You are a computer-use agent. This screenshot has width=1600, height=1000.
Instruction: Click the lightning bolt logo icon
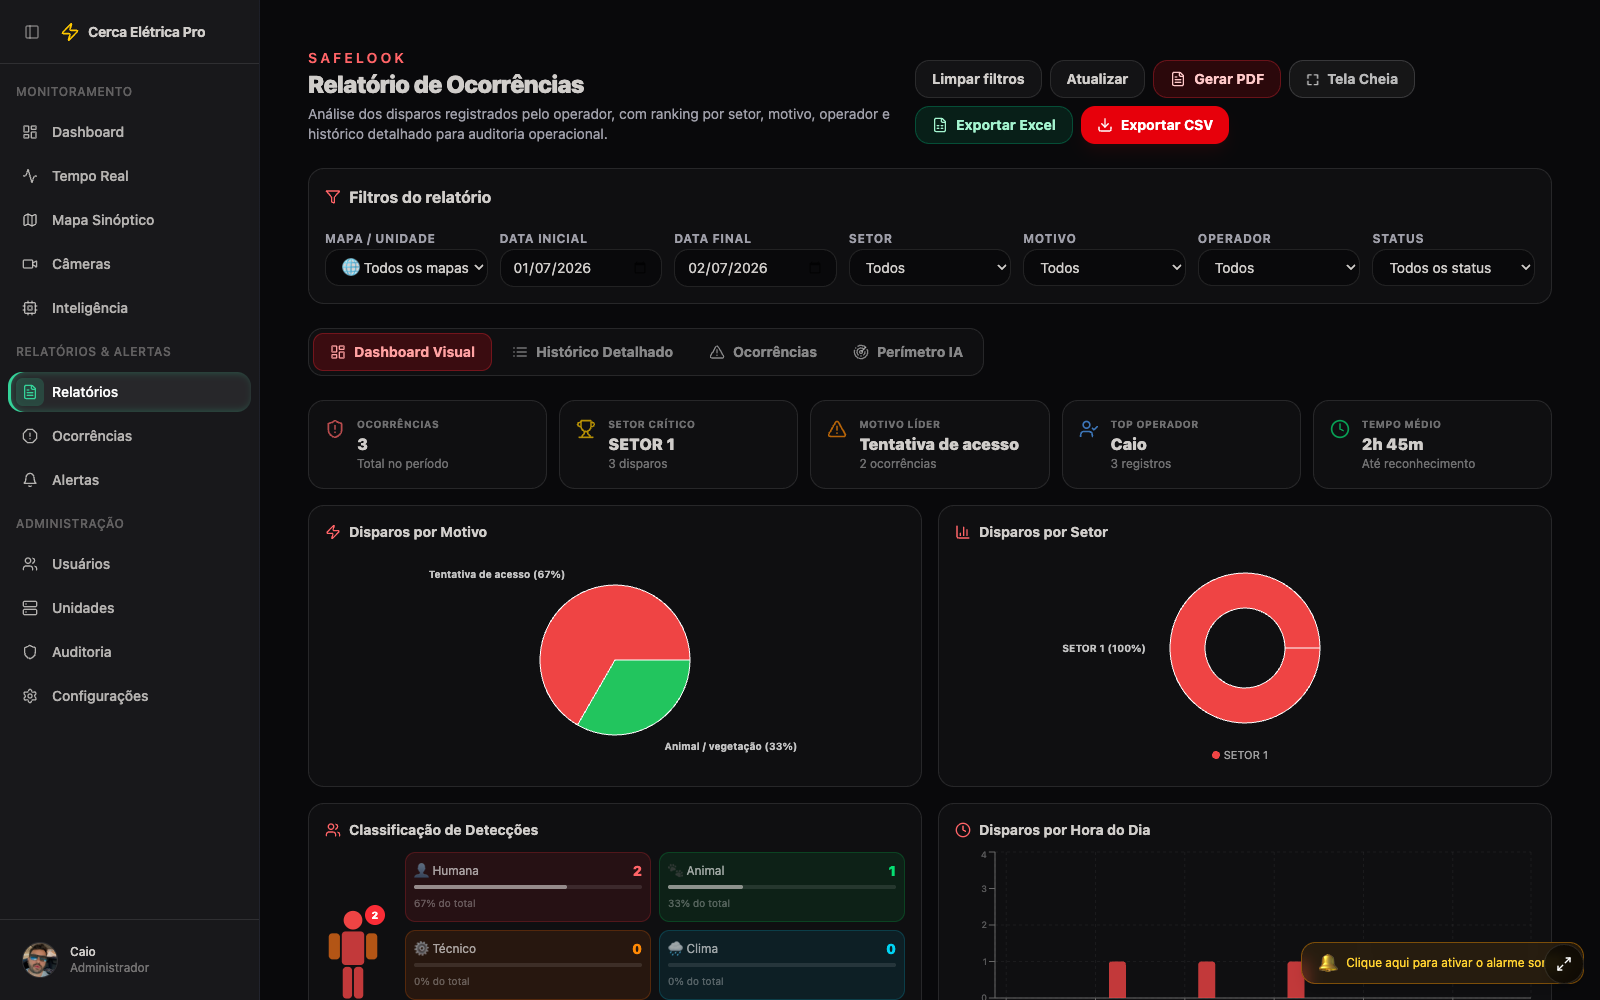point(70,32)
